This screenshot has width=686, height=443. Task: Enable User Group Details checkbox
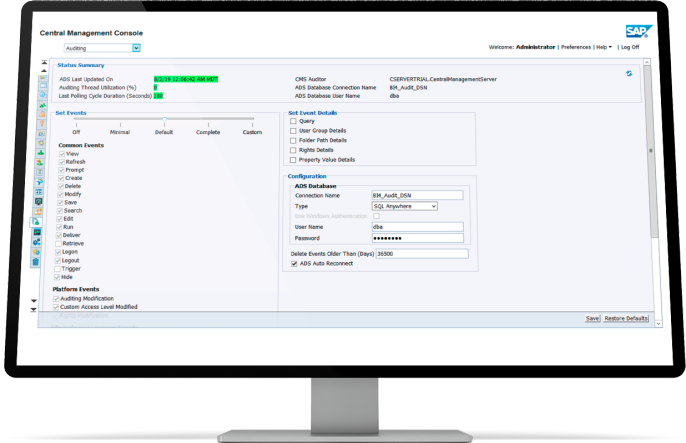tap(293, 131)
